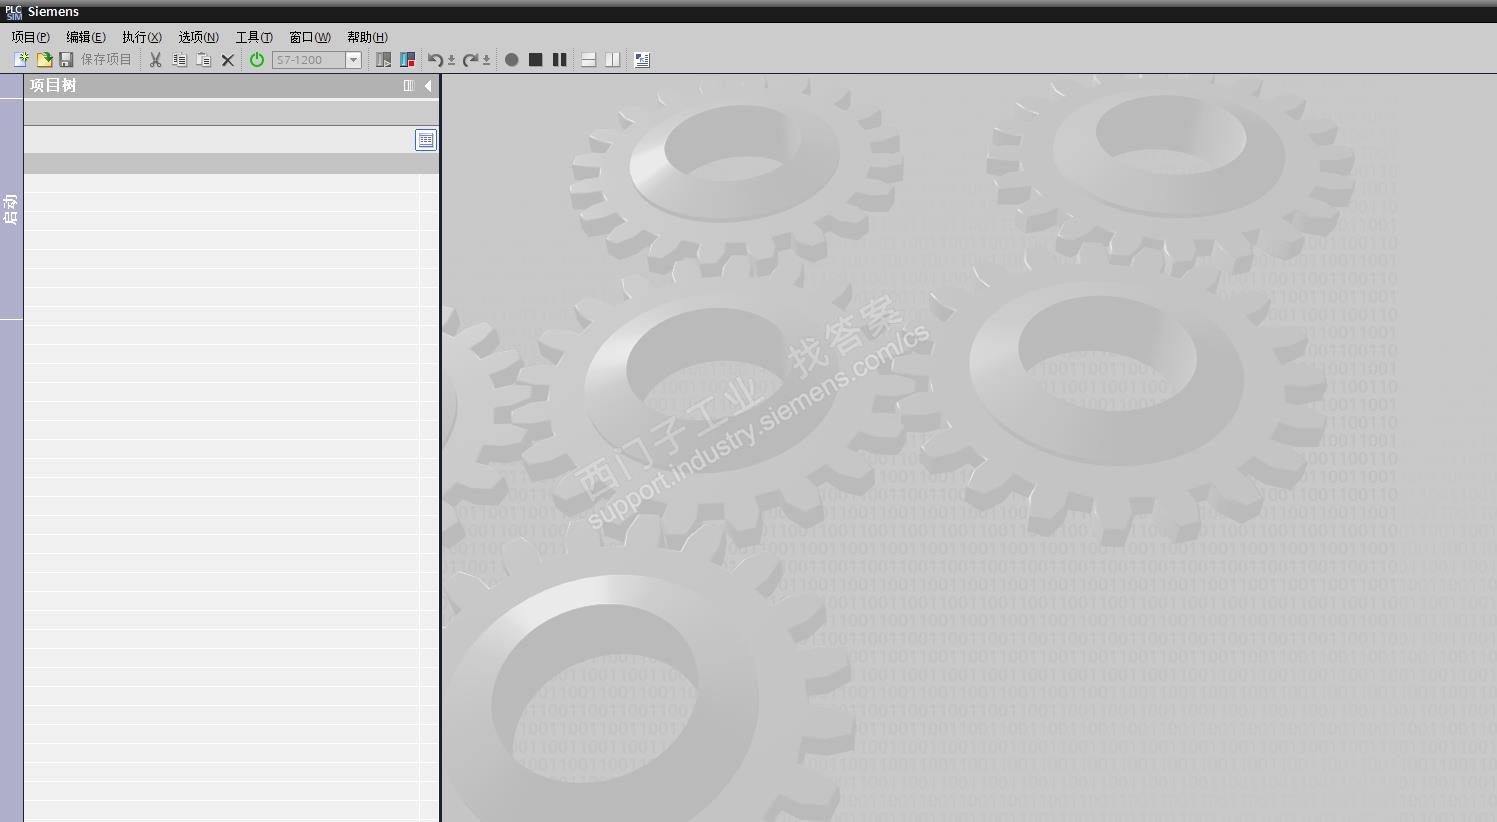Open the S7-1200 PLC type dropdown
This screenshot has width=1497, height=822.
[353, 60]
